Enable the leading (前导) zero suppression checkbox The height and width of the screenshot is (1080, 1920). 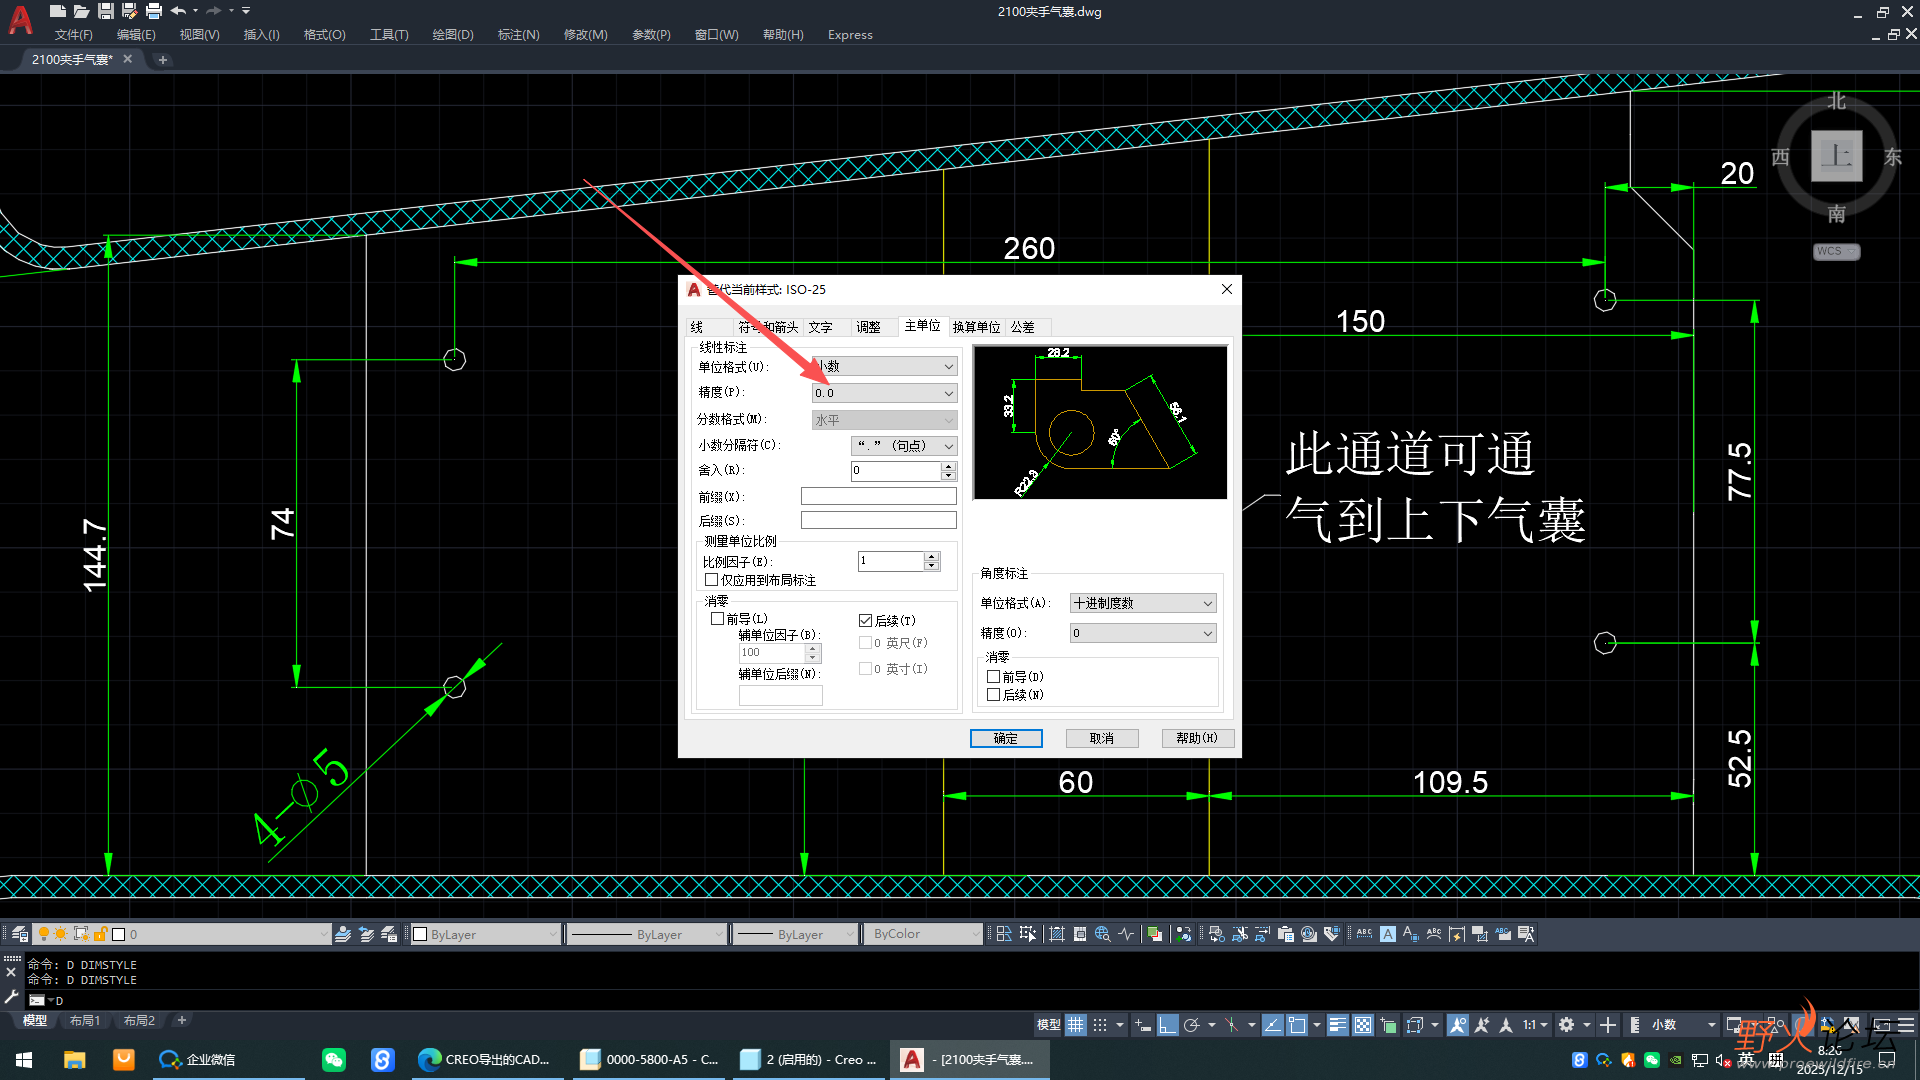pyautogui.click(x=717, y=619)
